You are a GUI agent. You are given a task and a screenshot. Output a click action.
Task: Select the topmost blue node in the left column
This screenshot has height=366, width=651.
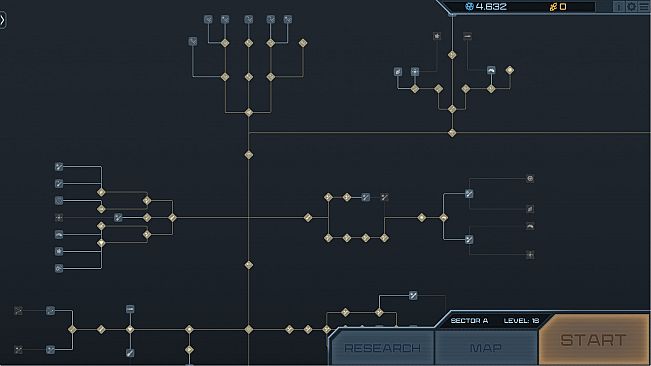(59, 167)
